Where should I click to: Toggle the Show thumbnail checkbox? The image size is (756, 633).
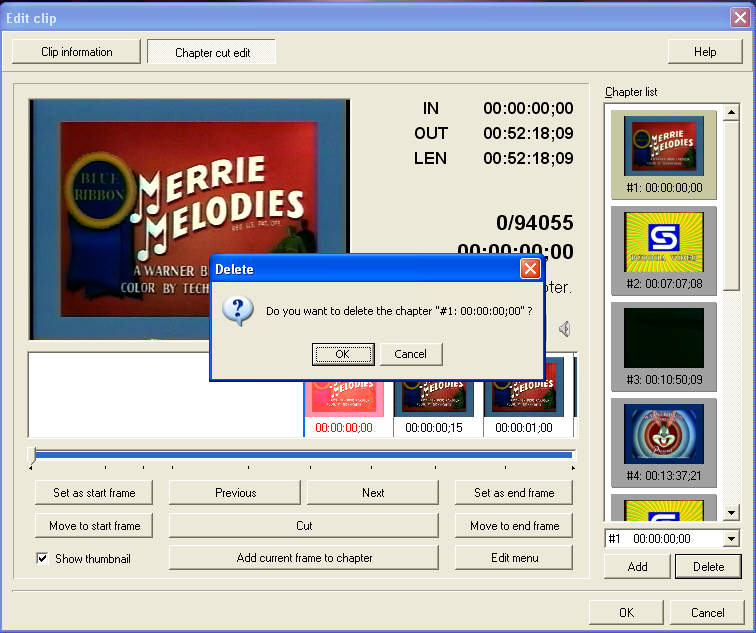coord(42,558)
